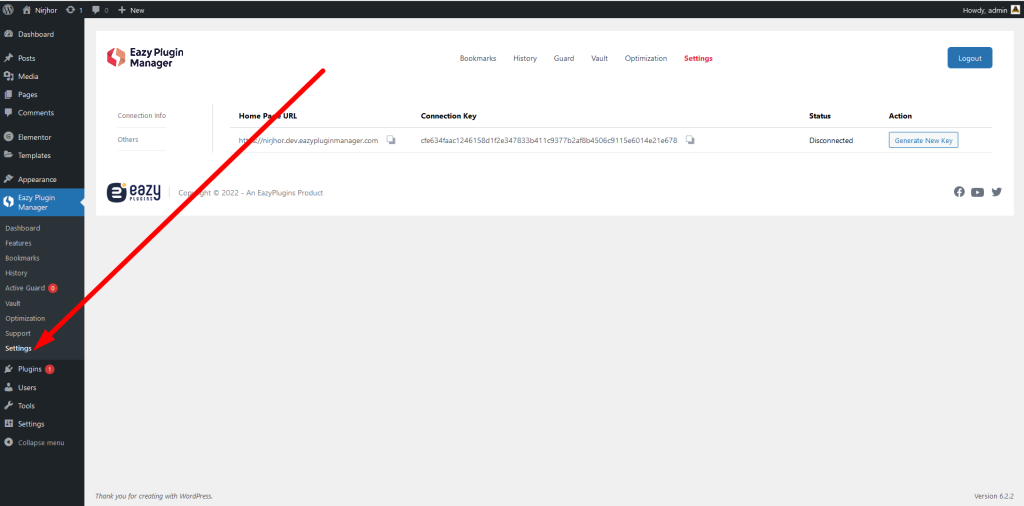1024x506 pixels.
Task: Open the Nirjhor site home link
Action: click(x=40, y=10)
